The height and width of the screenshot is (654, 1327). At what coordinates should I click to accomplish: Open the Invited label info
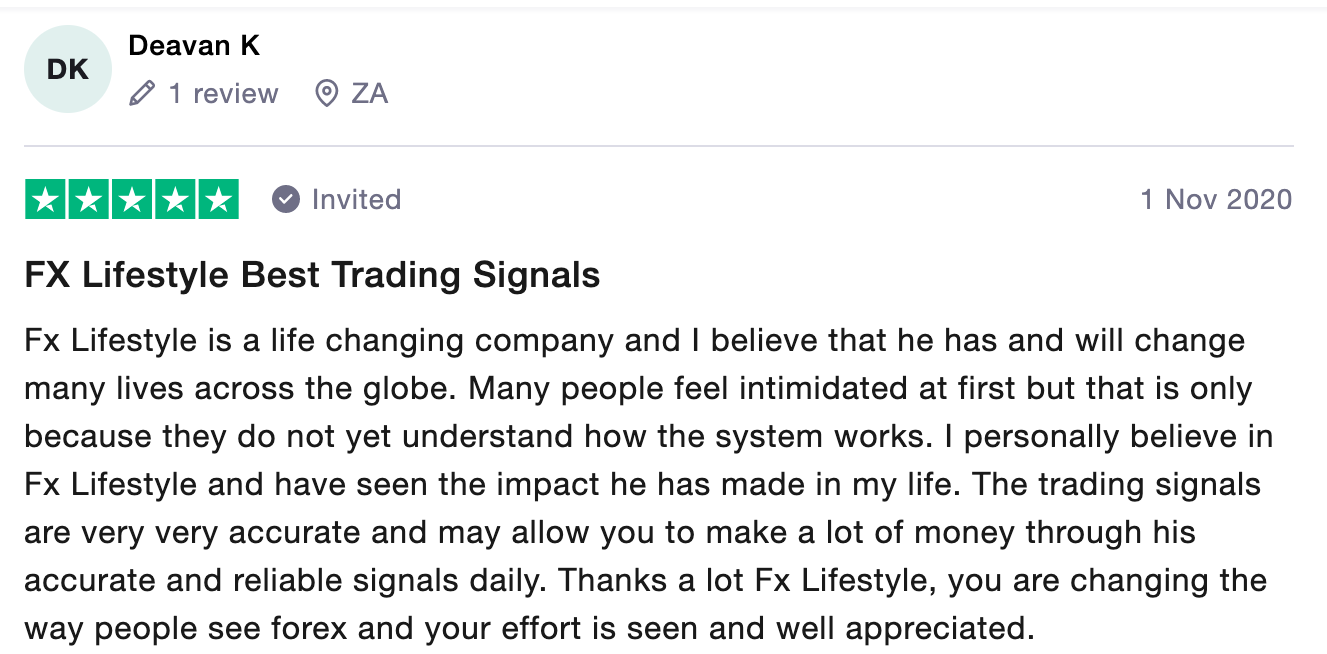click(356, 199)
